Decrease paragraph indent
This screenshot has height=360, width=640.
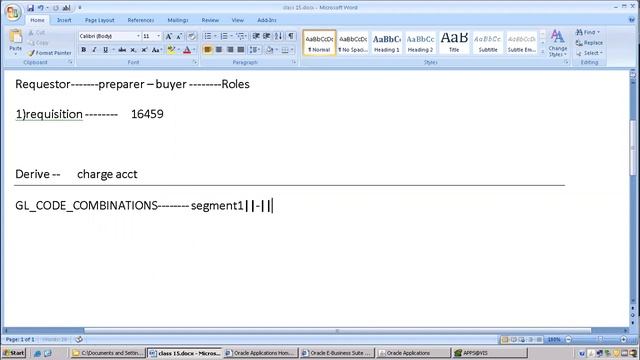(256, 36)
